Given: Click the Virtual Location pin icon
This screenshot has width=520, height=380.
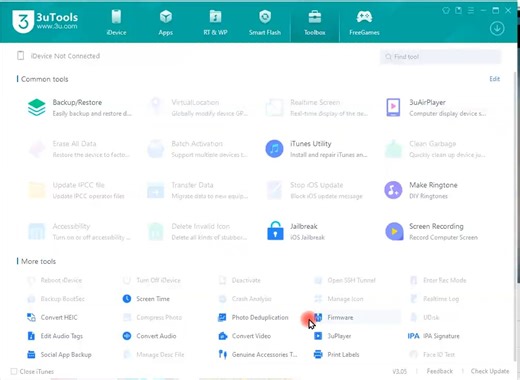Looking at the screenshot, I should (156, 107).
